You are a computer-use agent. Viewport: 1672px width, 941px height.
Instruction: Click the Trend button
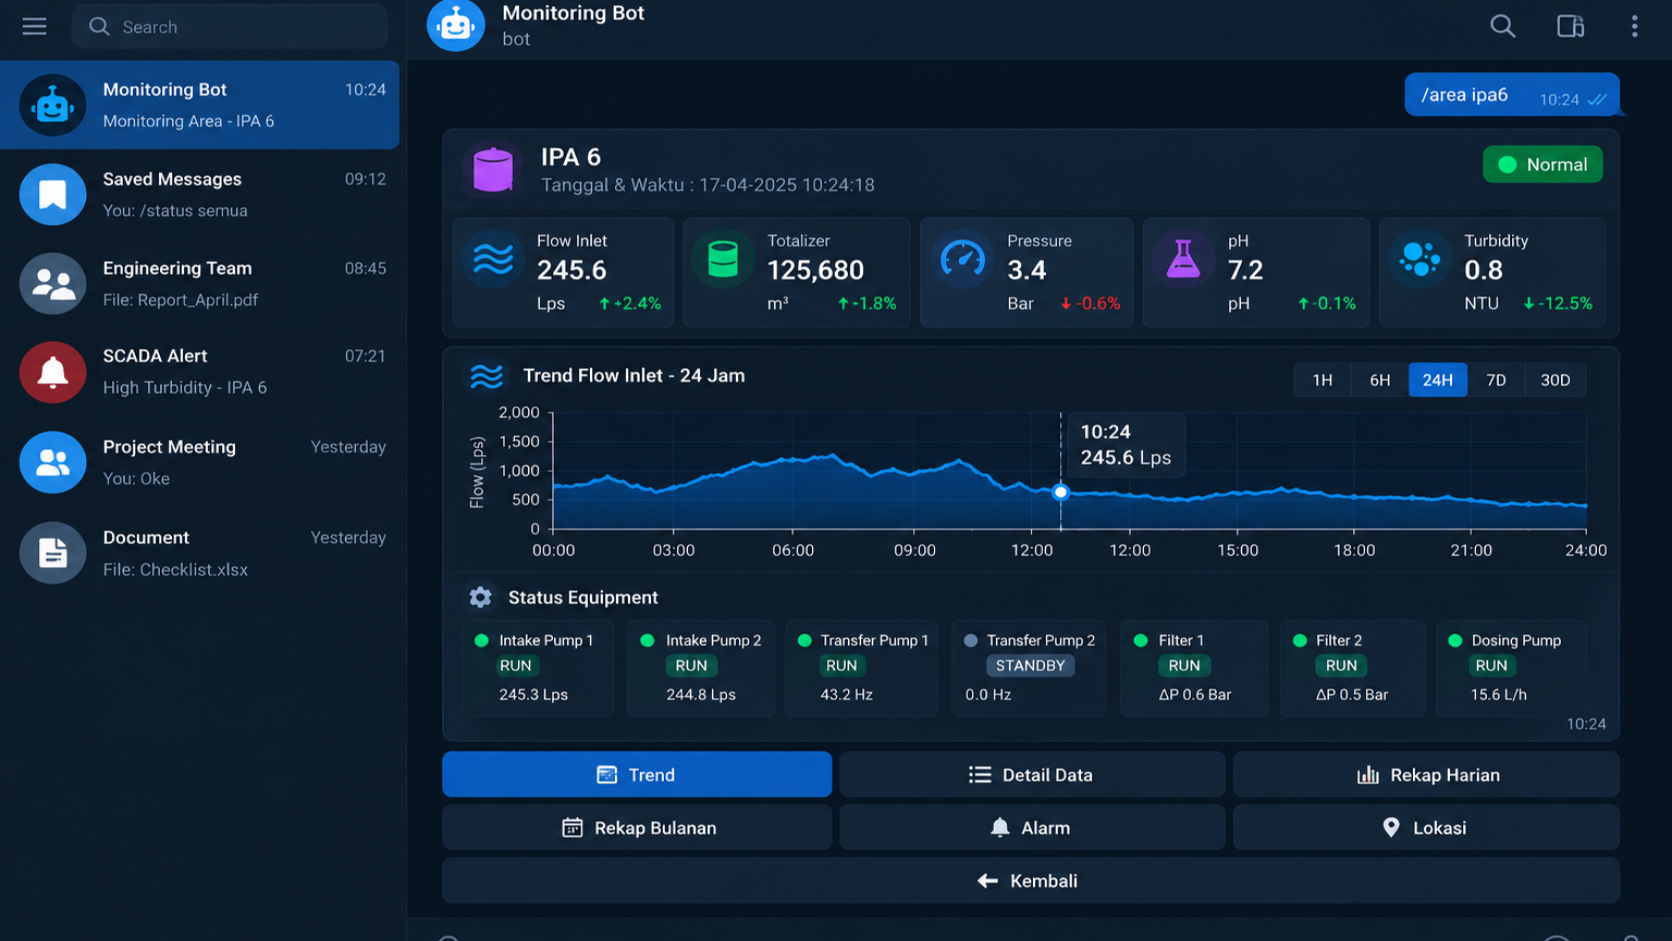coord(637,774)
